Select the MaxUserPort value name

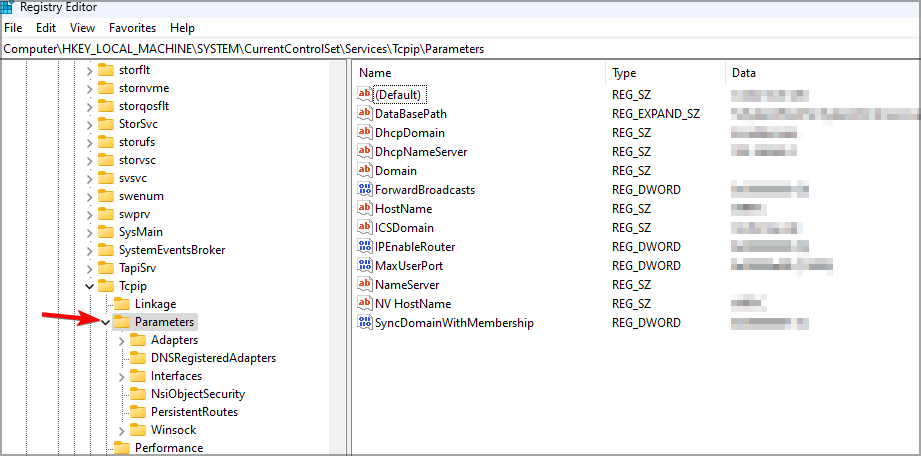point(409,266)
